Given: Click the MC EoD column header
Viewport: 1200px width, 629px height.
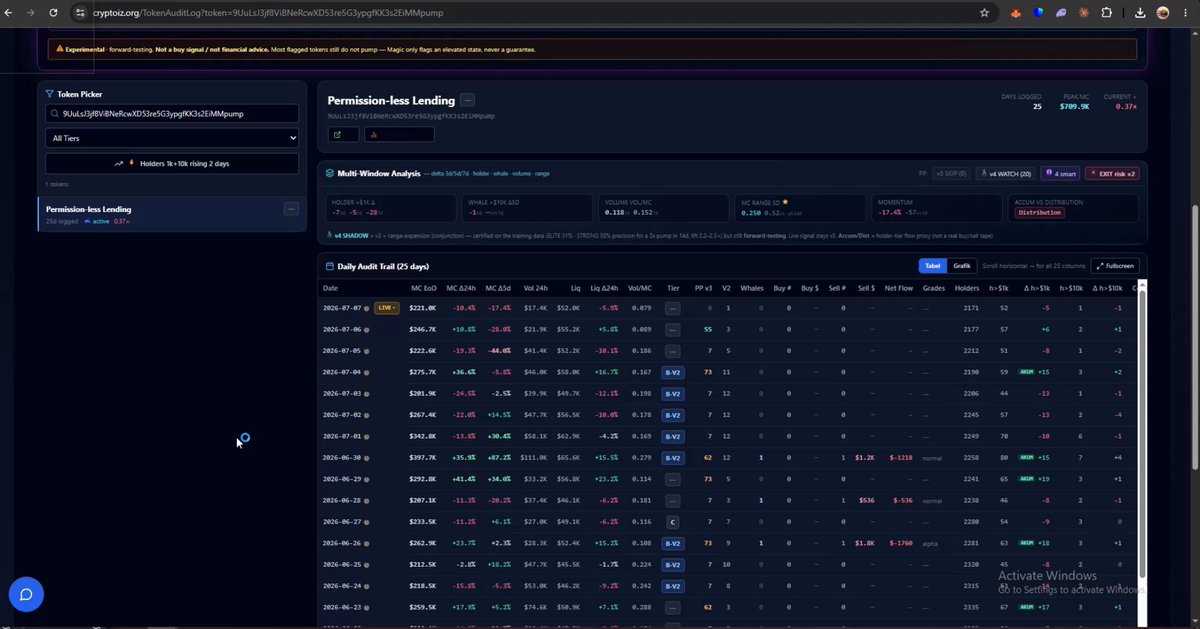Looking at the screenshot, I should click(x=423, y=288).
